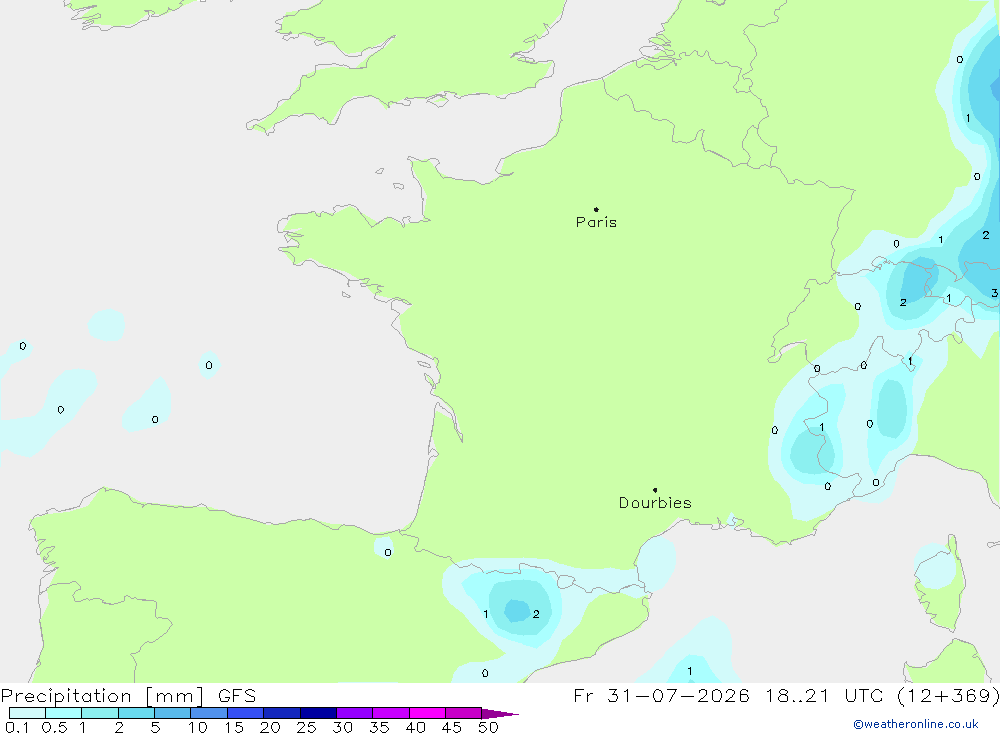Pick the 0.5–1 mm legend swatch
Screen dimensions: 1000x733
(x=64, y=713)
